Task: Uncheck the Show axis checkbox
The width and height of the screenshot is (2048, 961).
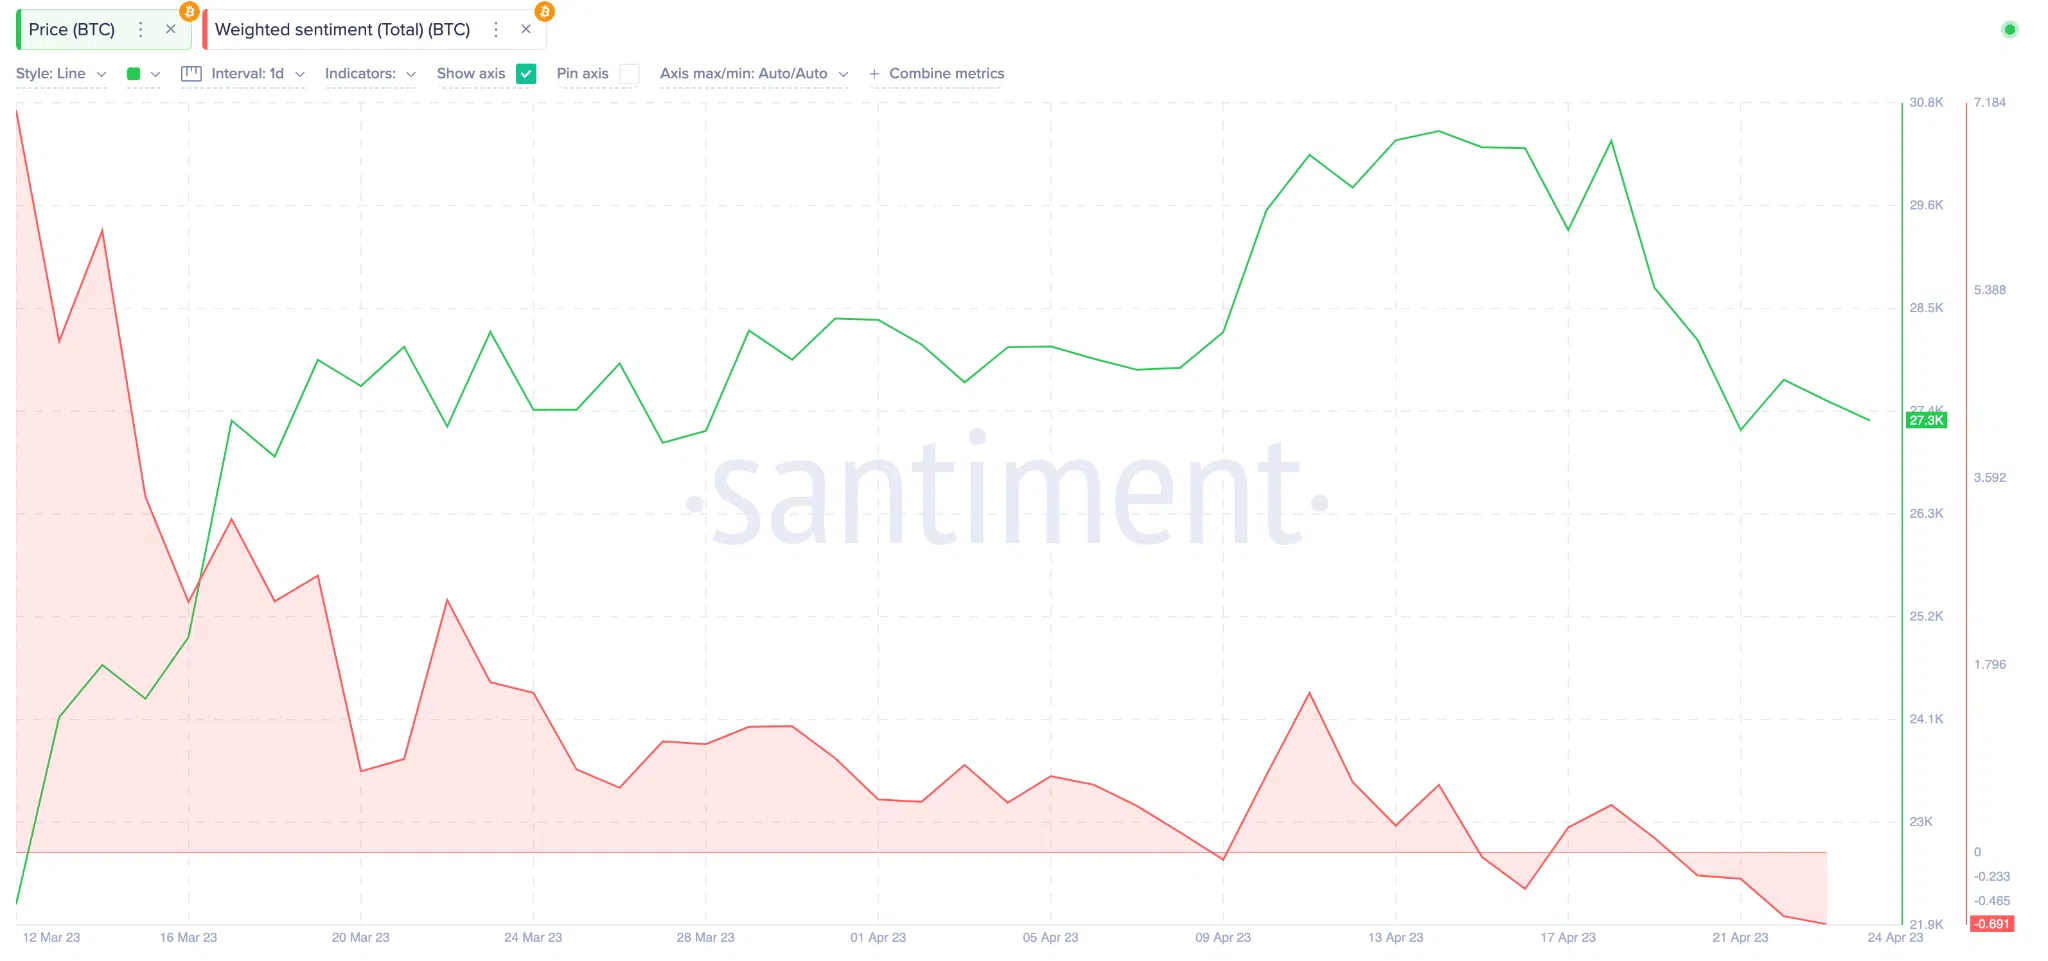Action: click(526, 74)
